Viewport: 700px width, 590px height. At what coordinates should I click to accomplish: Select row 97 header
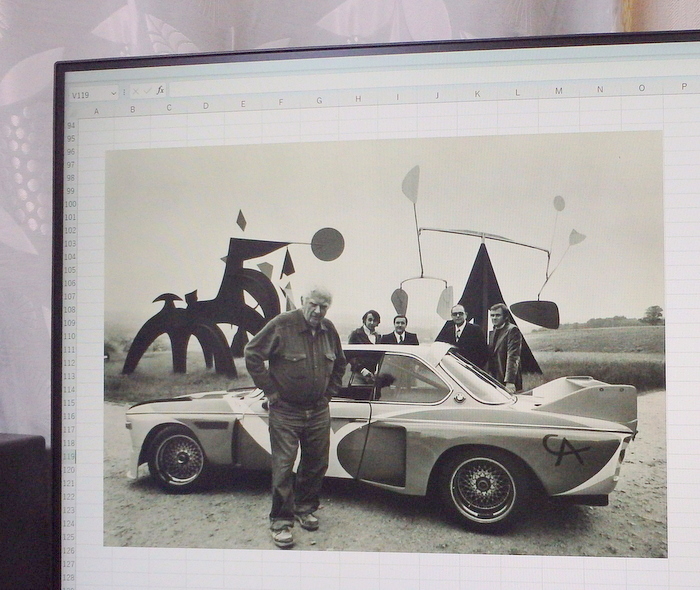click(x=71, y=165)
